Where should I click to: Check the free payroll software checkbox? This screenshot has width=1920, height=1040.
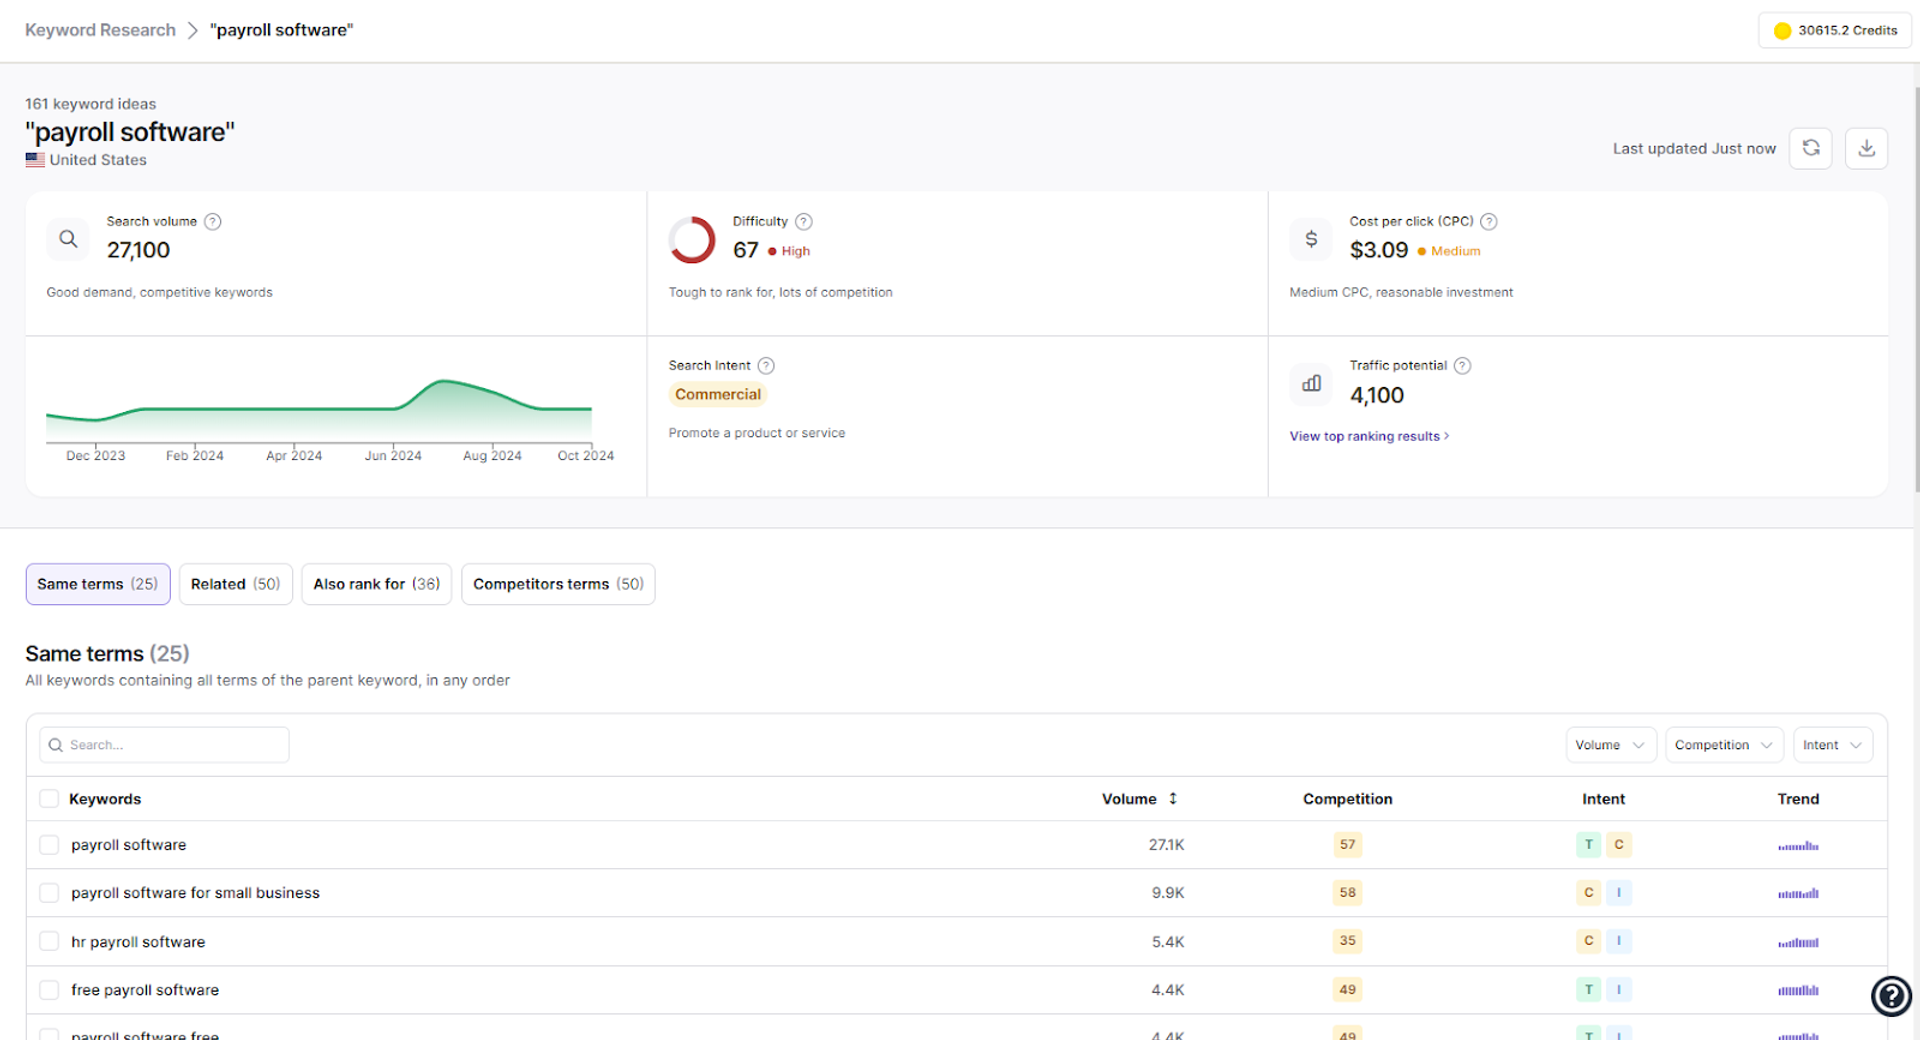tap(48, 990)
